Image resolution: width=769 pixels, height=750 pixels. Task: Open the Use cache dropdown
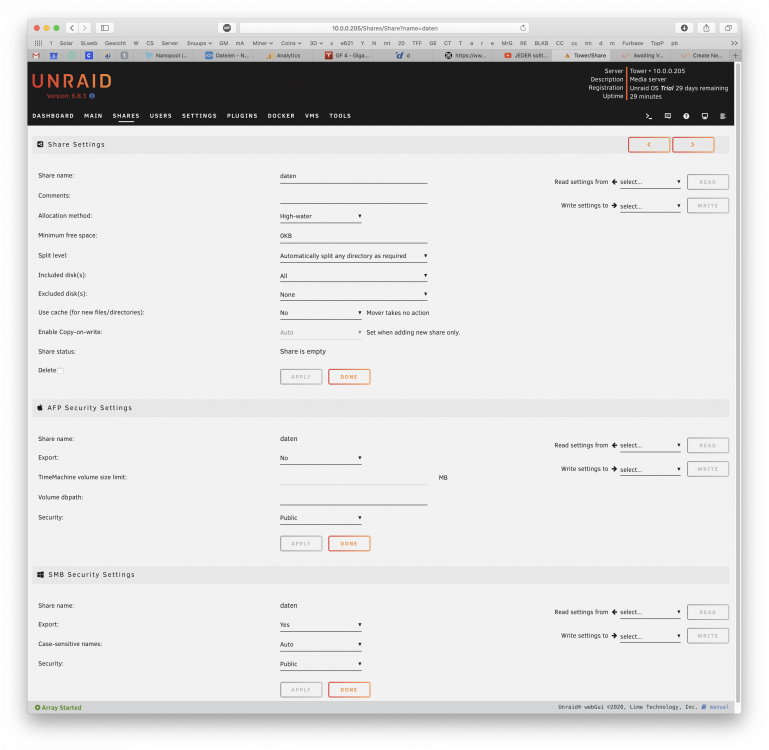tap(321, 313)
